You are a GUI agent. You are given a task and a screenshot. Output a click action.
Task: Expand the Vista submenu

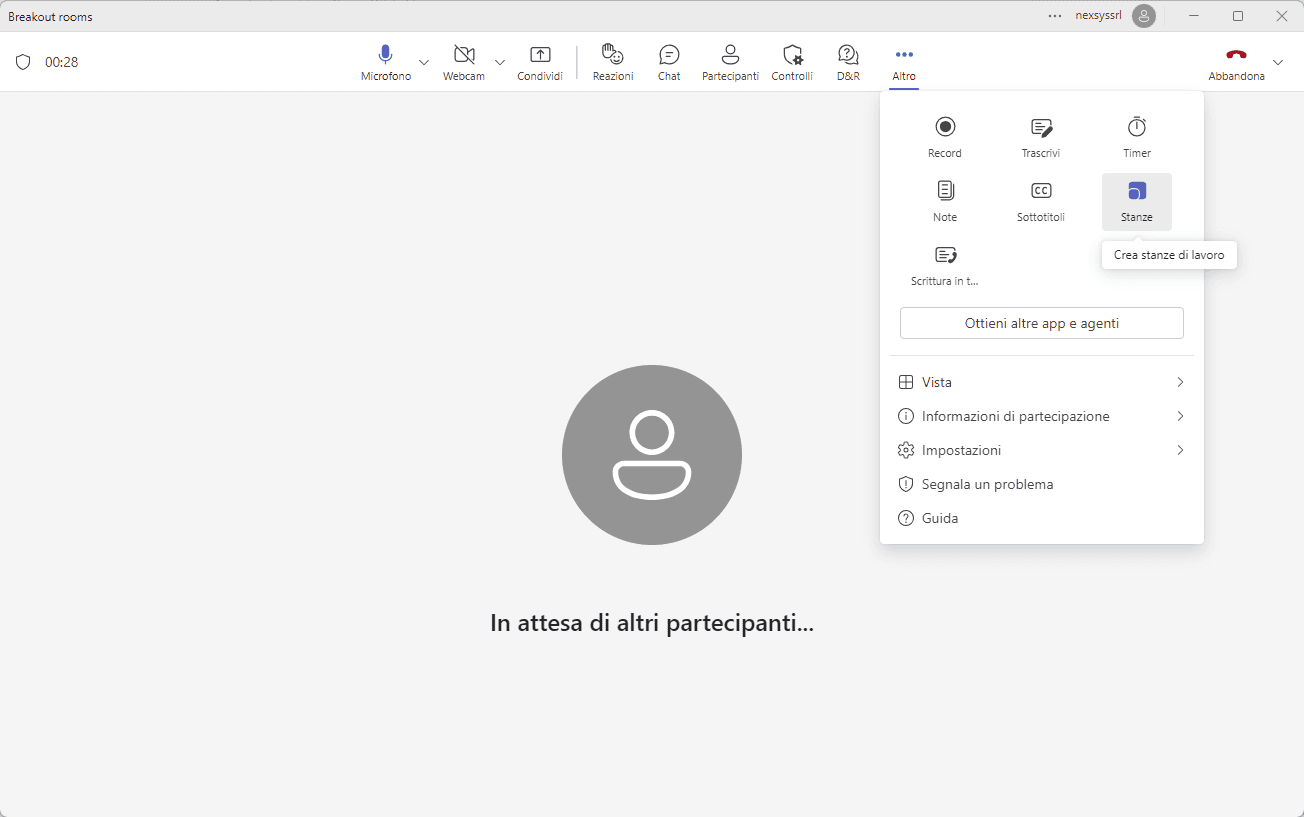pos(1042,382)
